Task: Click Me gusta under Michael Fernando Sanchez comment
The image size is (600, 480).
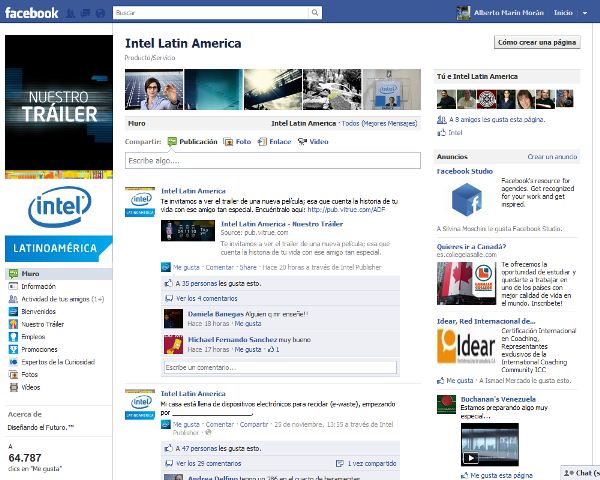Action: pos(248,349)
